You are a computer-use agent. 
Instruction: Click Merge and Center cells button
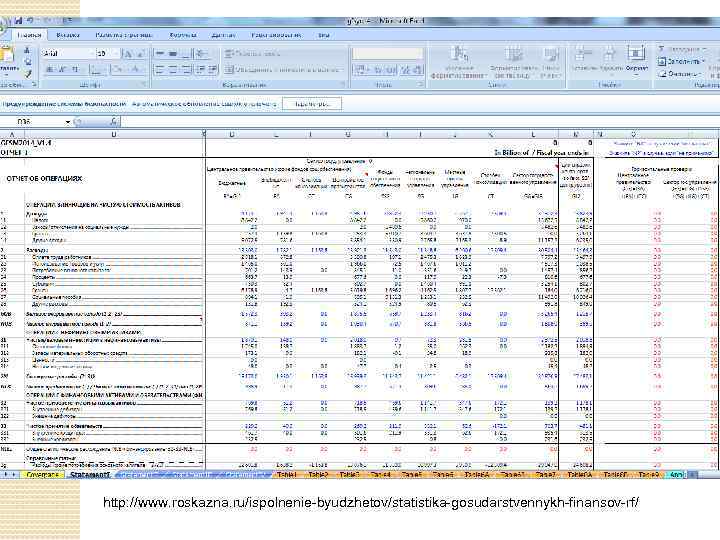coord(283,70)
